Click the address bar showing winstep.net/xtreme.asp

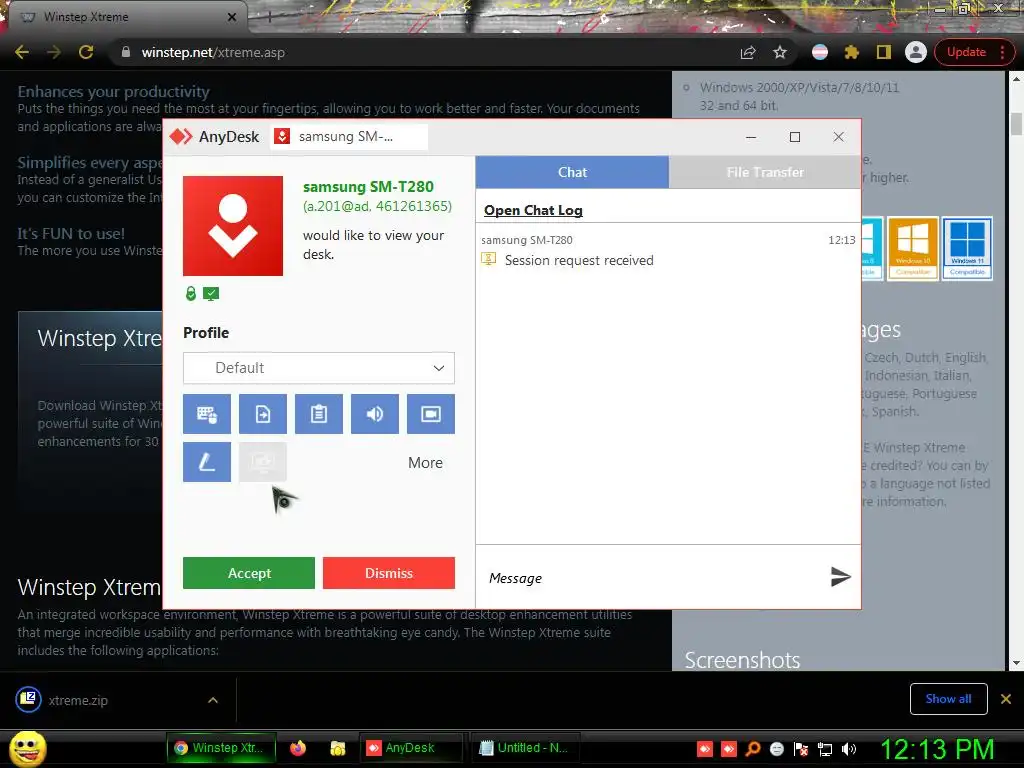[x=418, y=52]
